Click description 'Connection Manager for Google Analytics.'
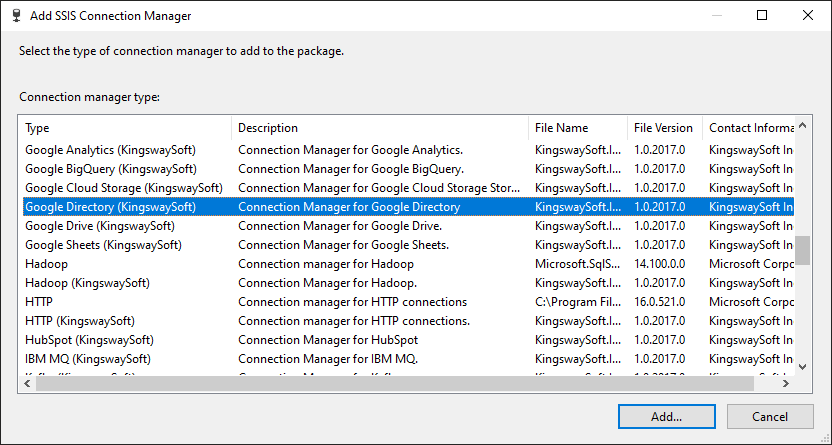The width and height of the screenshot is (832, 445). [x=350, y=150]
